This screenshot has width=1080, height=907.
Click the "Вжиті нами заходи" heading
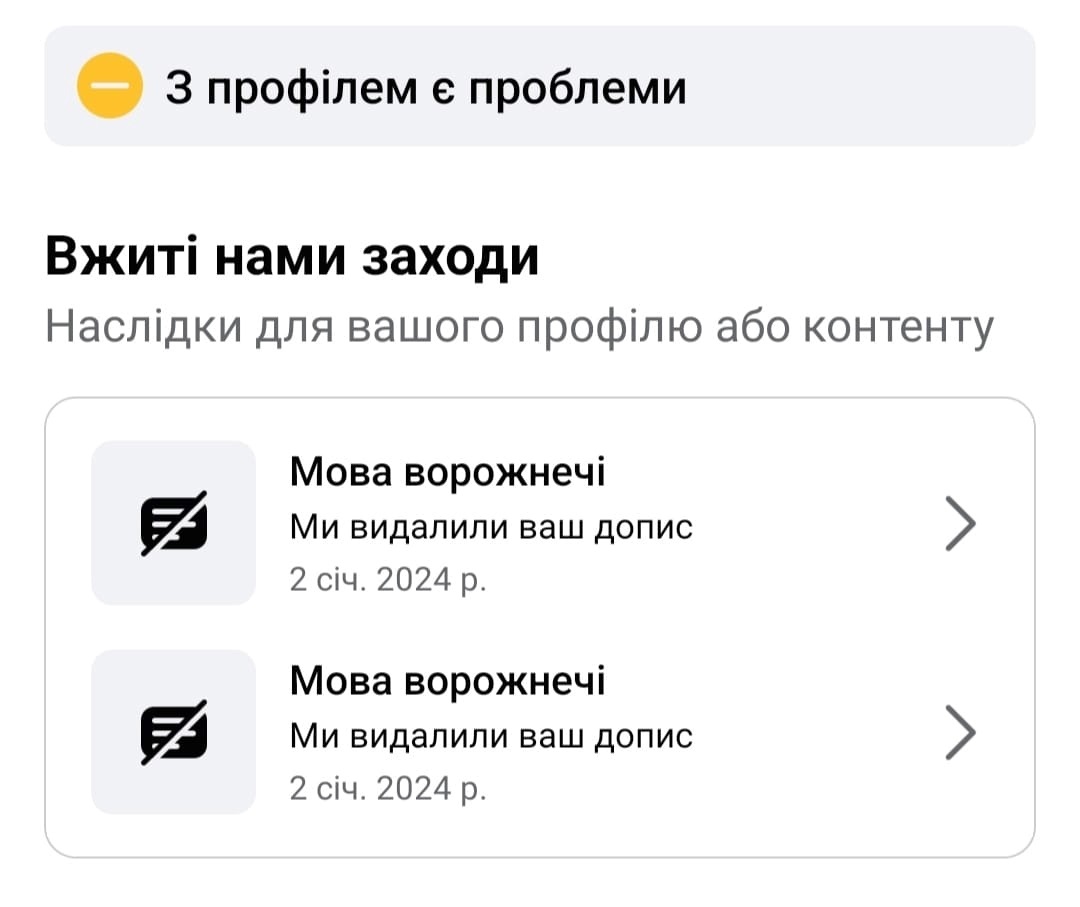point(292,259)
